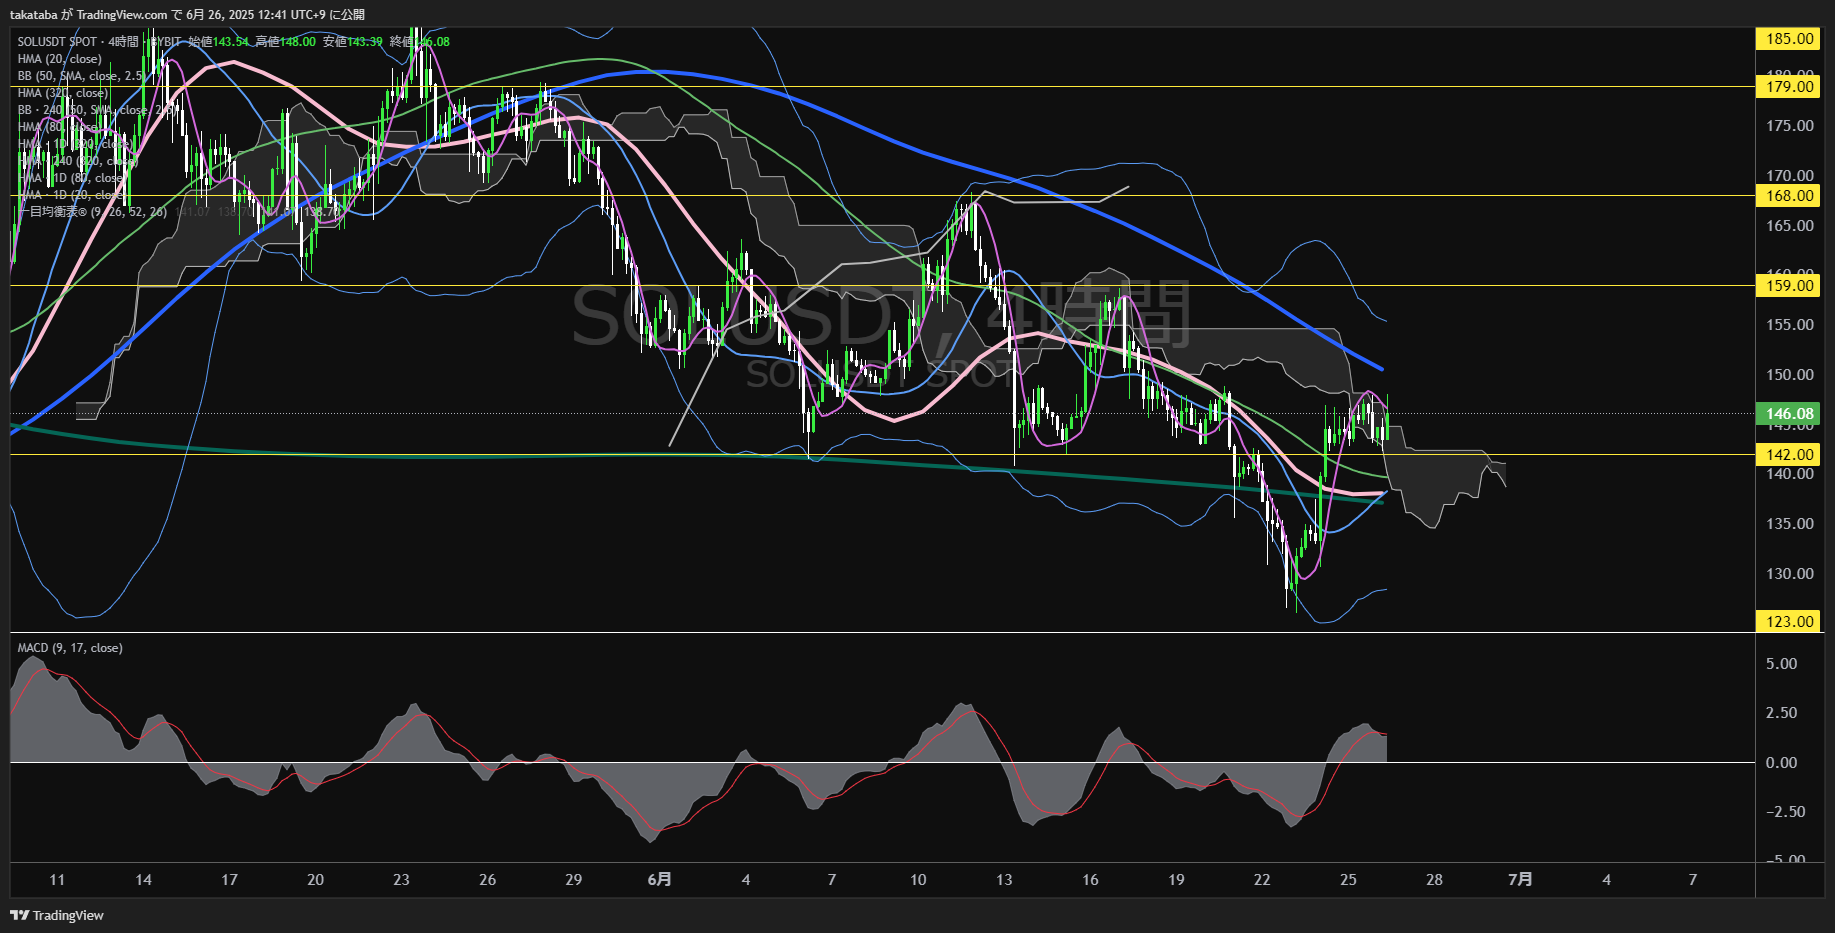Image resolution: width=1835 pixels, height=933 pixels.
Task: Click the 7月 month label on time axis
Action: coord(1520,880)
